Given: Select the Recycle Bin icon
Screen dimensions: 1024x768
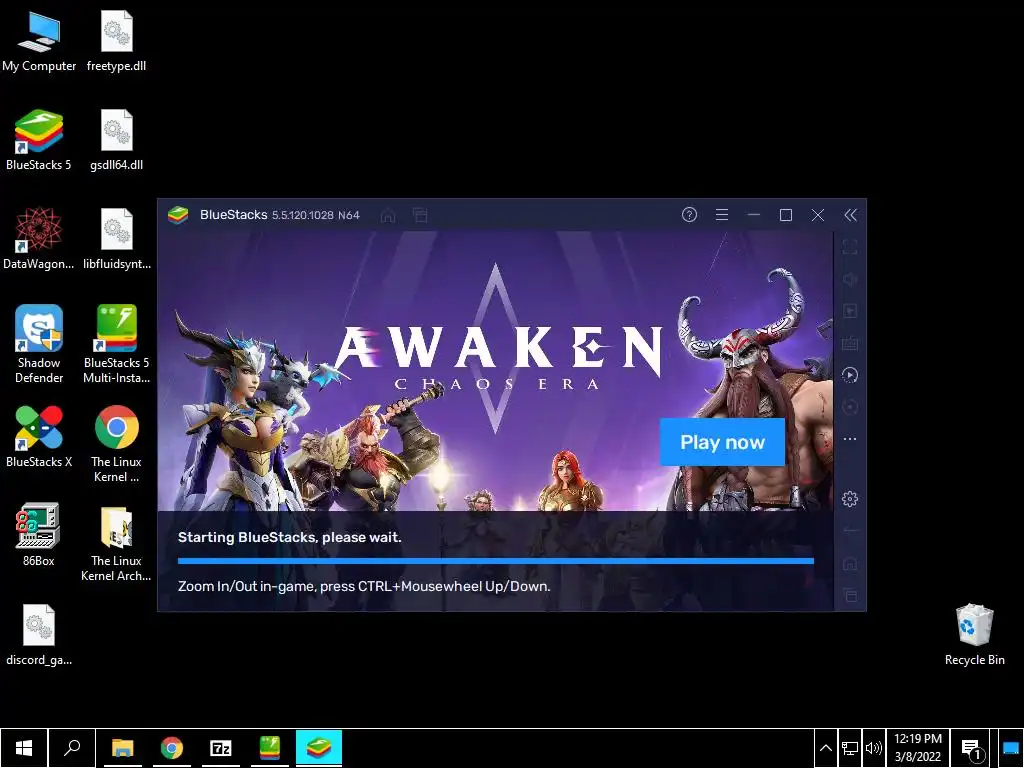Looking at the screenshot, I should pyautogui.click(x=974, y=635).
